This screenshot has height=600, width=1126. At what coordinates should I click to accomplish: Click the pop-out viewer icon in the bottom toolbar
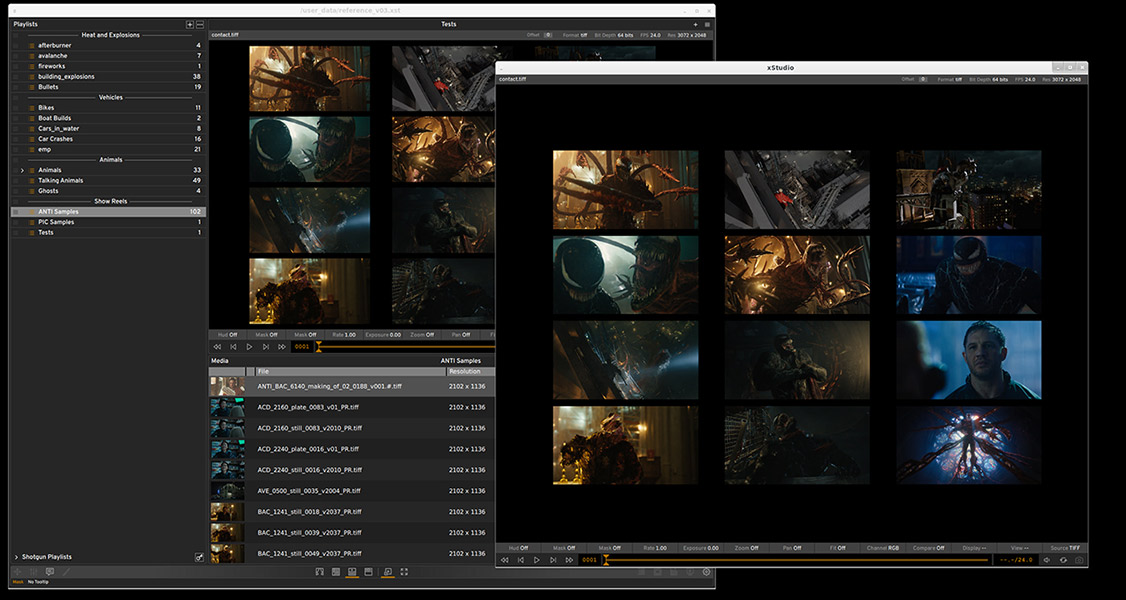(387, 572)
